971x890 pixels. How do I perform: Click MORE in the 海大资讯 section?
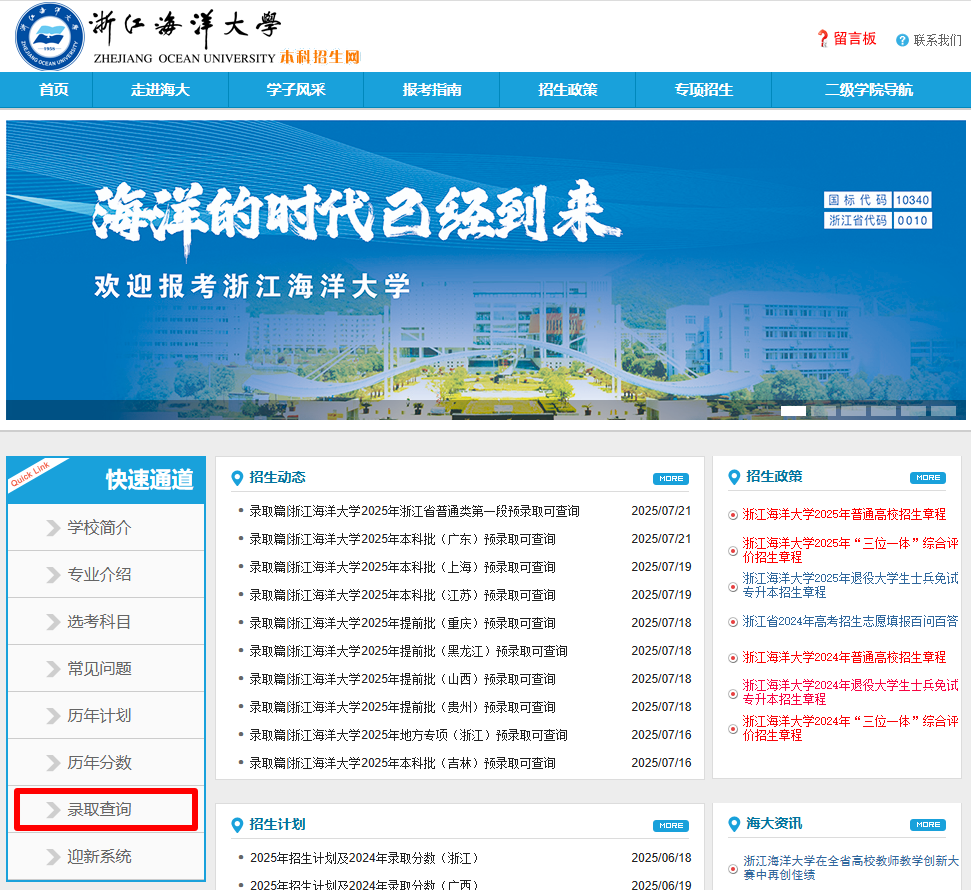point(928,824)
